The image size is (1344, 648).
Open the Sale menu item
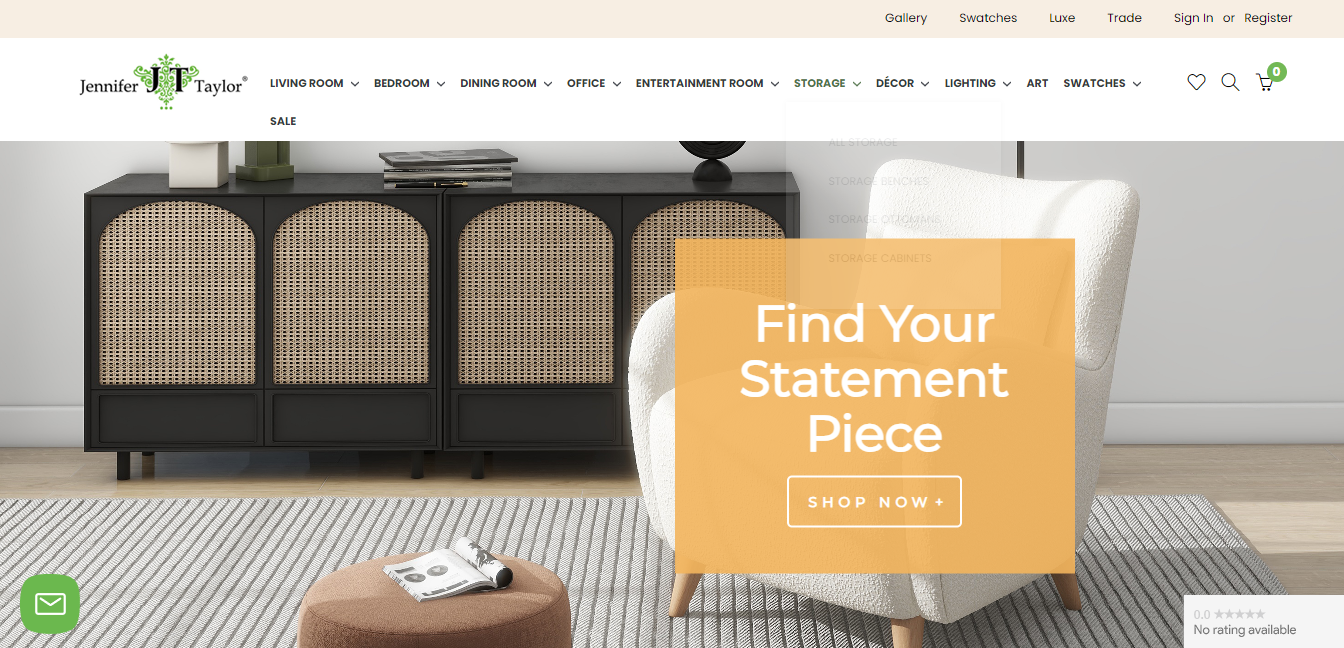(283, 121)
